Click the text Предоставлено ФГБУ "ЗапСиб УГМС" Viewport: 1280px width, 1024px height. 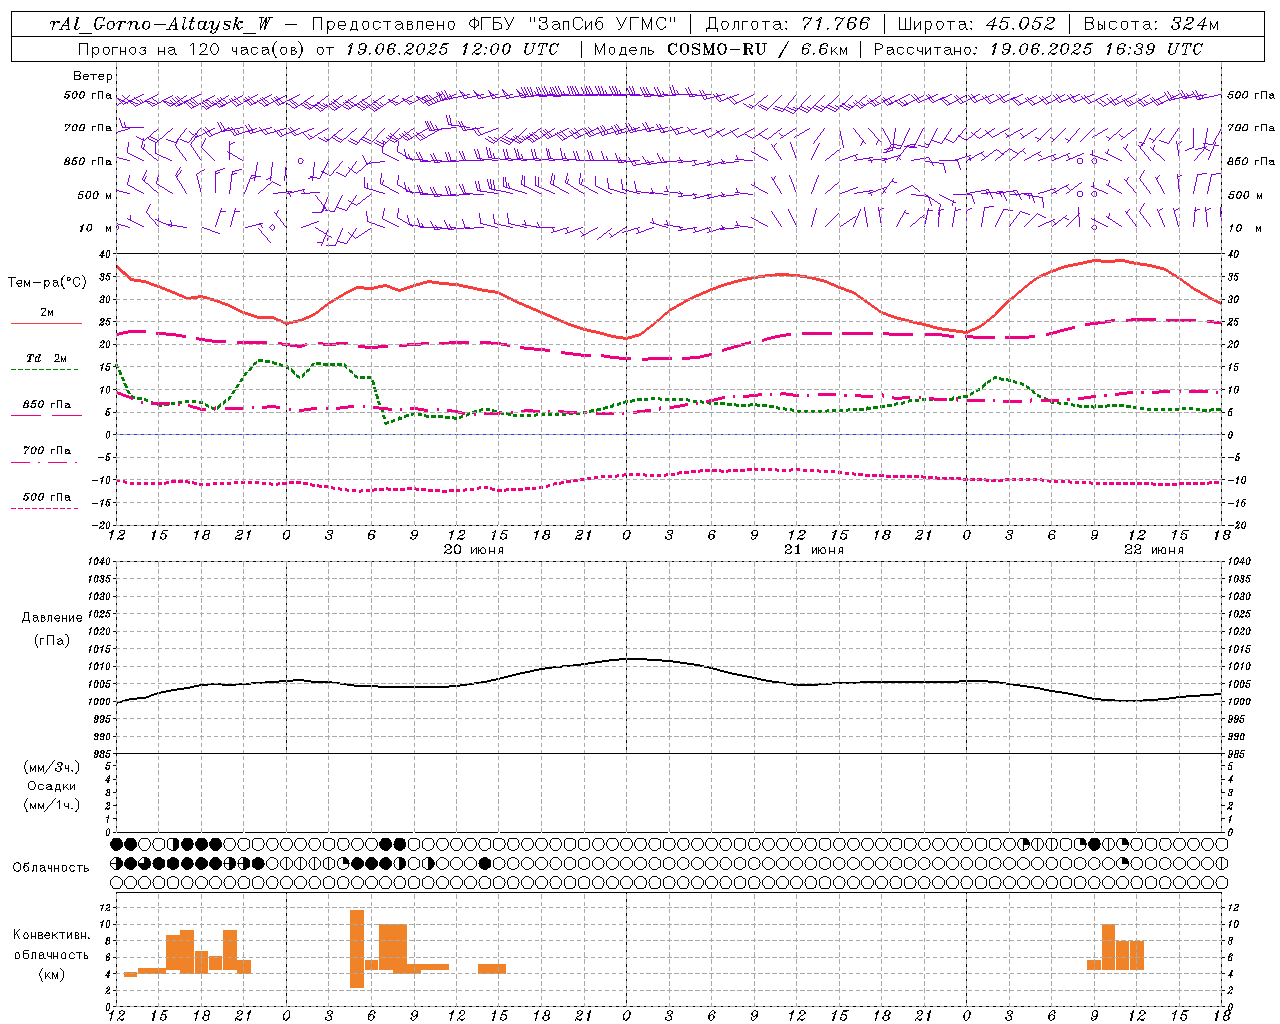(494, 24)
